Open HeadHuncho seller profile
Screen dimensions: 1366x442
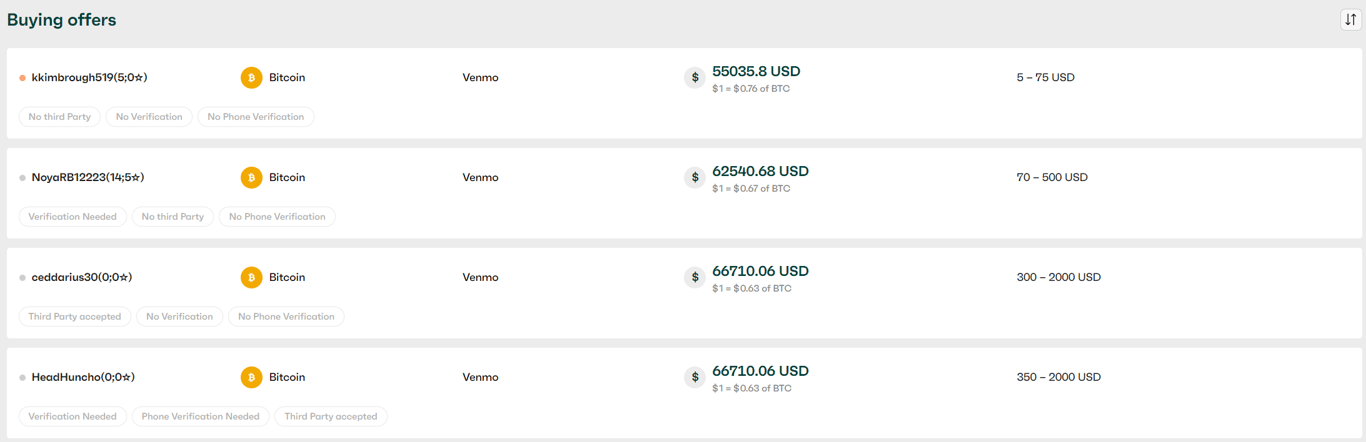83,377
